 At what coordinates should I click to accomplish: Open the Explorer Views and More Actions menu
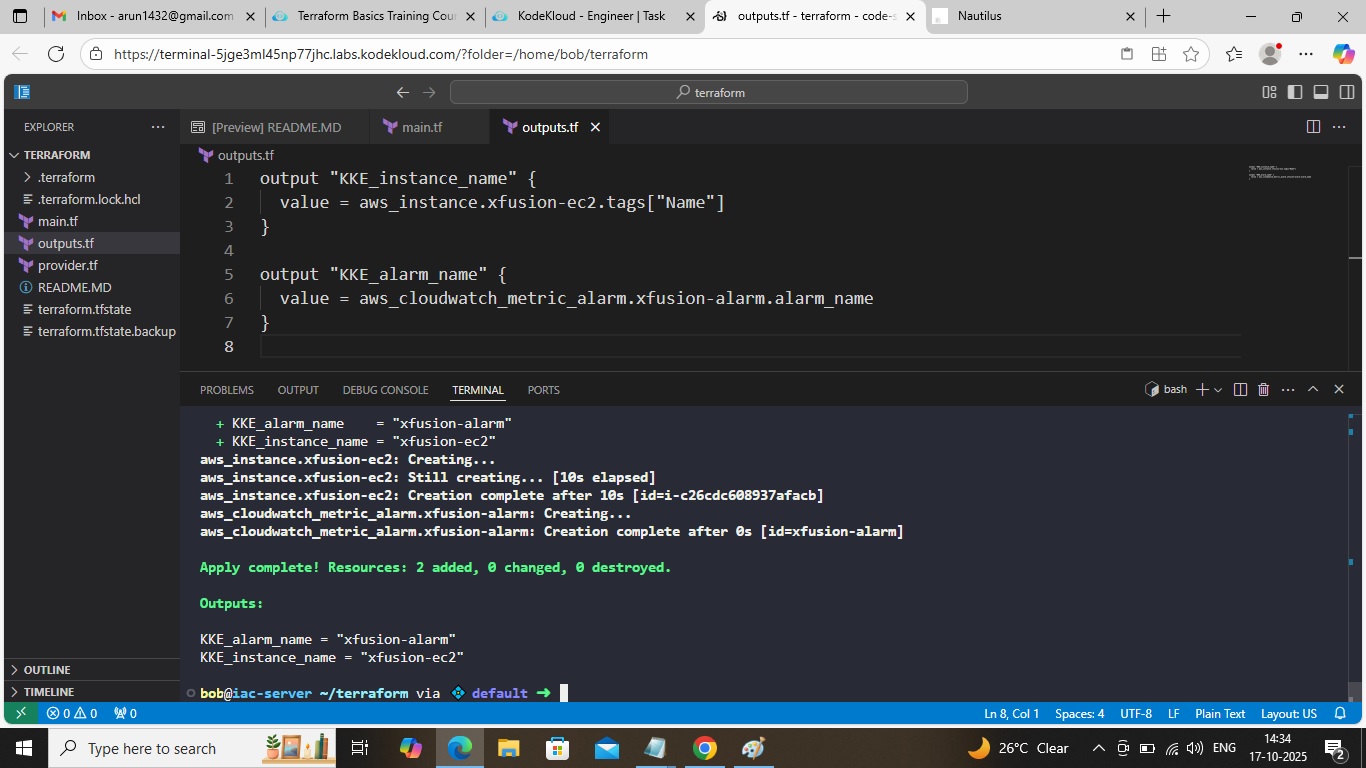pyautogui.click(x=158, y=127)
